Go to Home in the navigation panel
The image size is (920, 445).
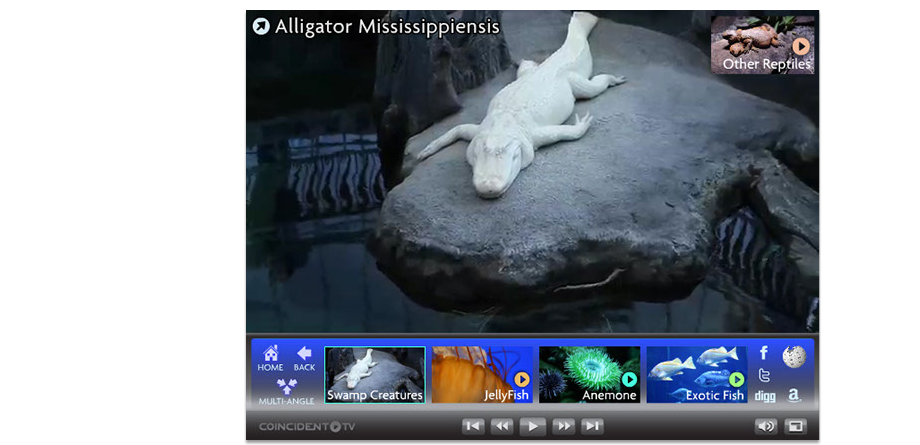tap(270, 358)
